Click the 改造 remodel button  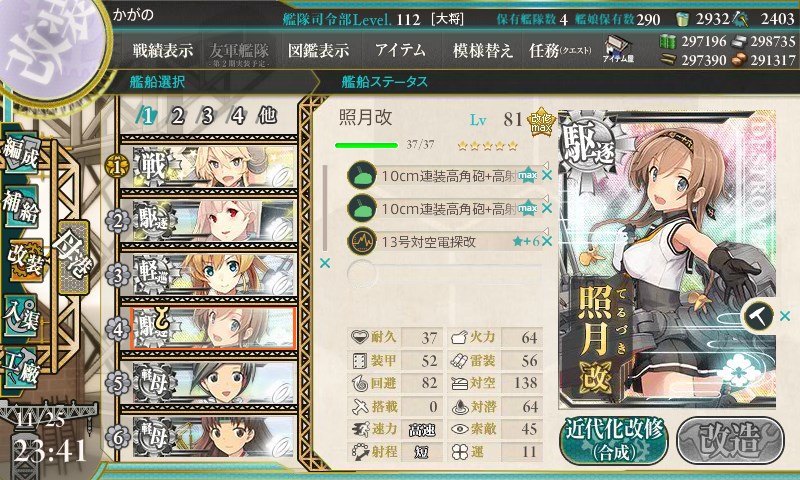pyautogui.click(x=730, y=440)
